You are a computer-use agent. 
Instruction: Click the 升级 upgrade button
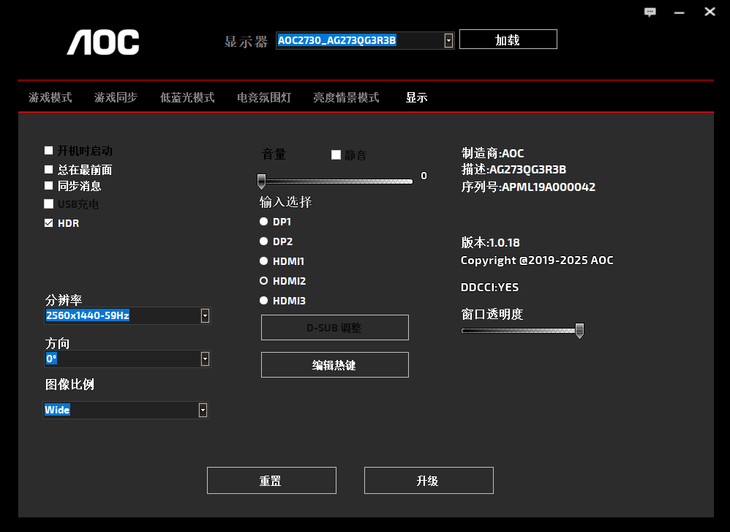(x=428, y=480)
